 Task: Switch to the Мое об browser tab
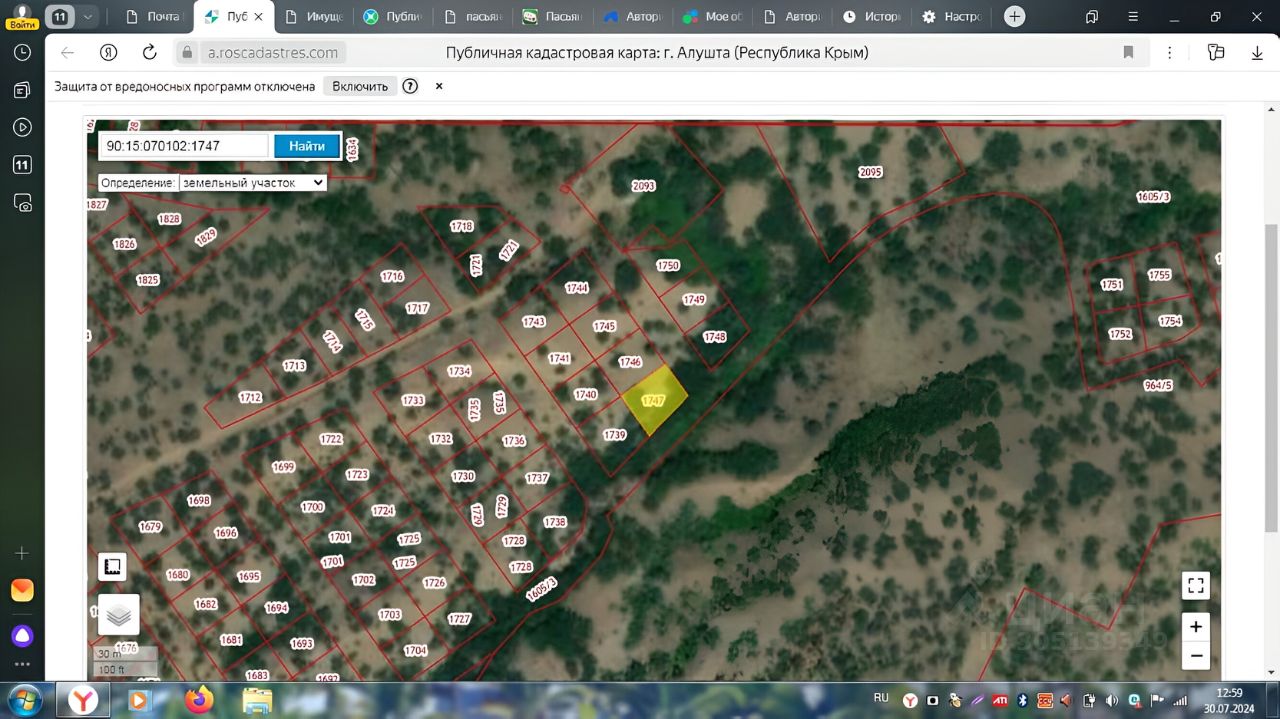click(x=713, y=17)
